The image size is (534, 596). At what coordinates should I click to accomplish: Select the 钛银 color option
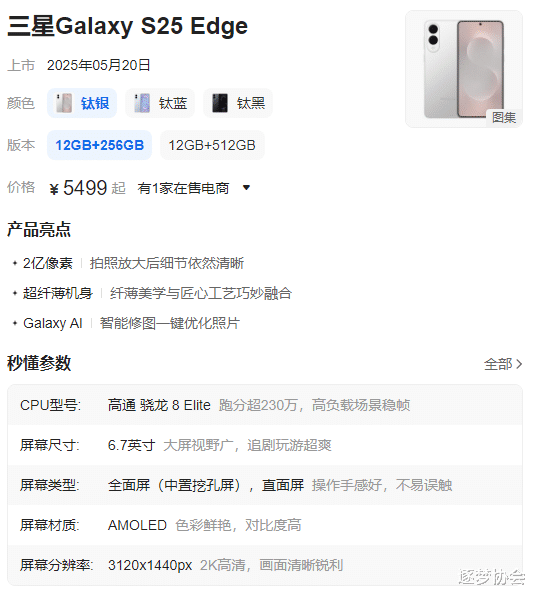click(x=82, y=103)
